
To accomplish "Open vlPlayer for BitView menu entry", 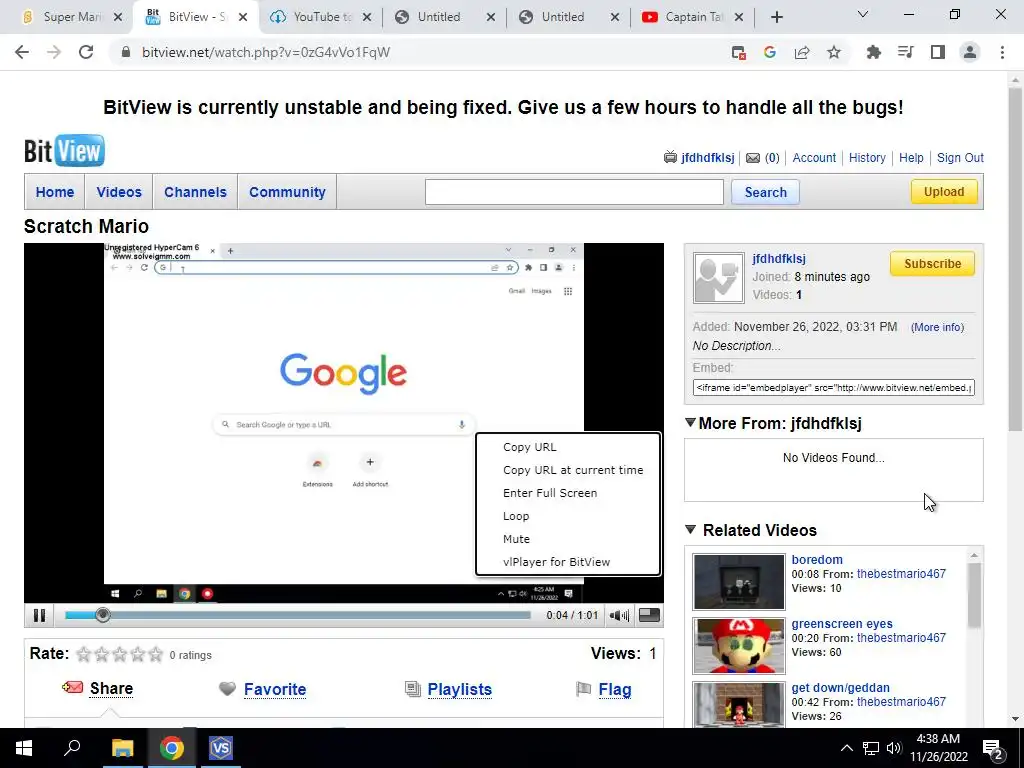I will (x=556, y=562).
